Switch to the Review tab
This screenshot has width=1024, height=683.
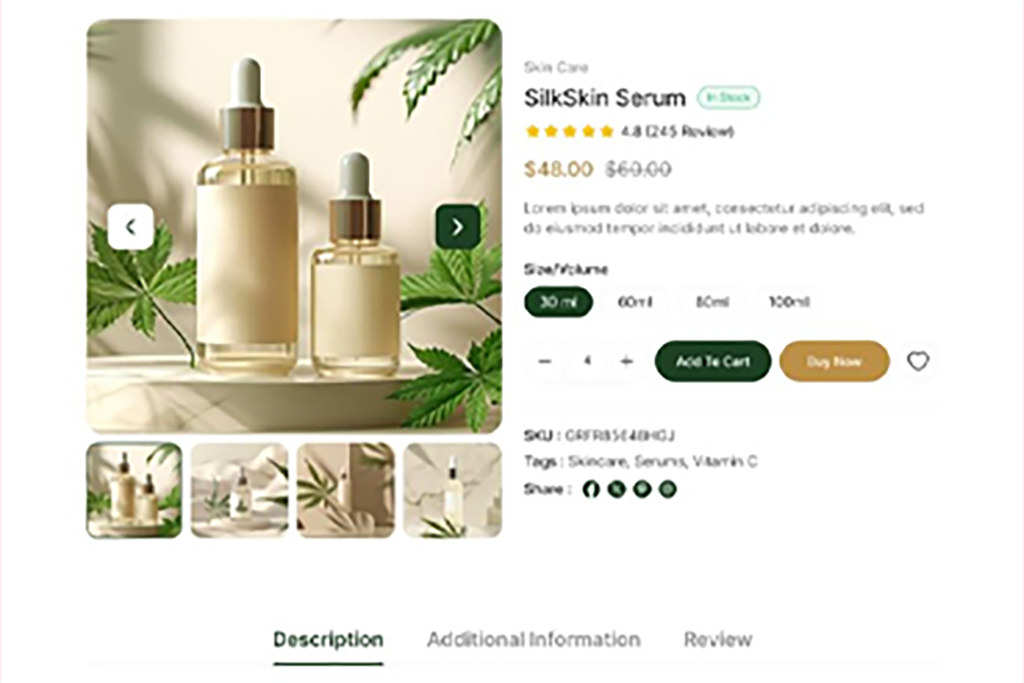pyautogui.click(x=718, y=639)
